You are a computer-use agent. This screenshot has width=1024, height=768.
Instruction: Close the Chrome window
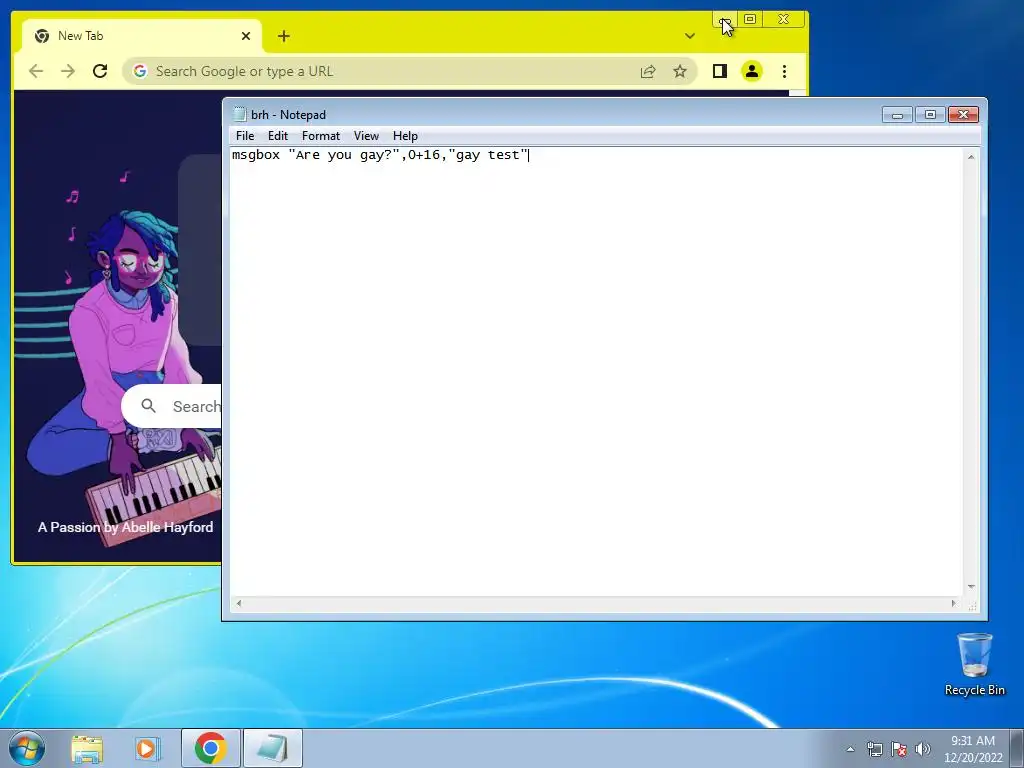point(784,19)
